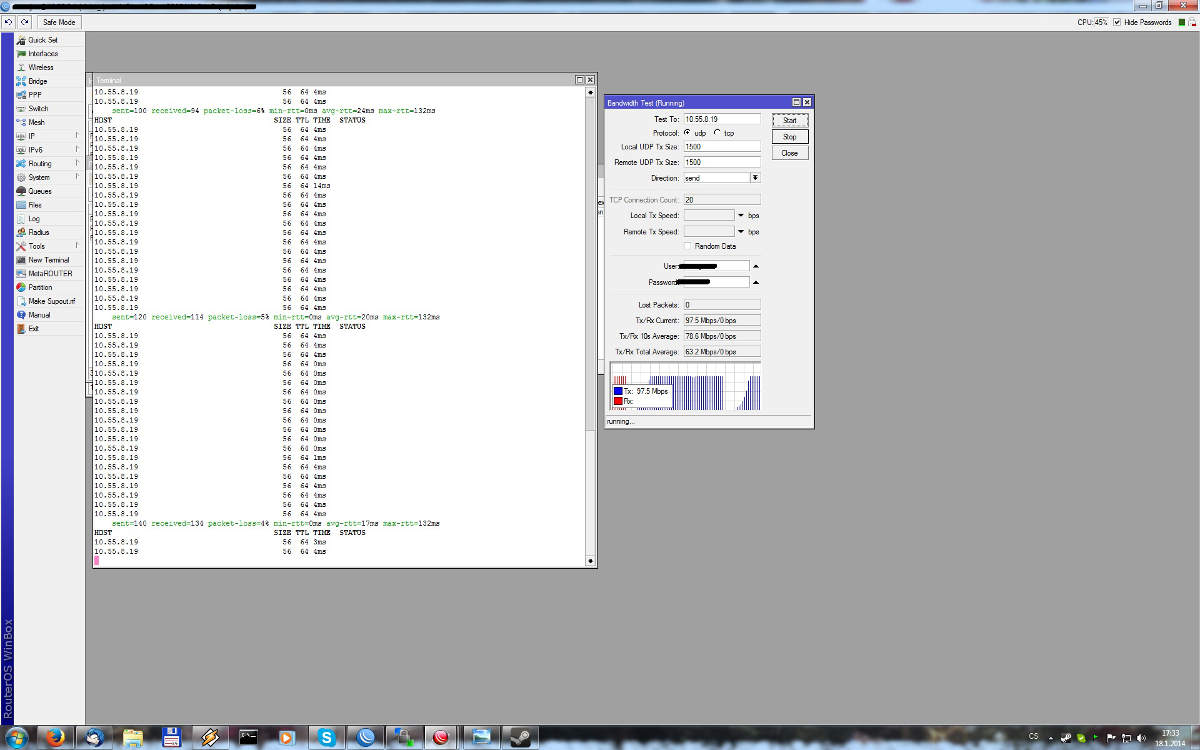1200x750 pixels.
Task: Open the Direction dropdown
Action: (755, 178)
